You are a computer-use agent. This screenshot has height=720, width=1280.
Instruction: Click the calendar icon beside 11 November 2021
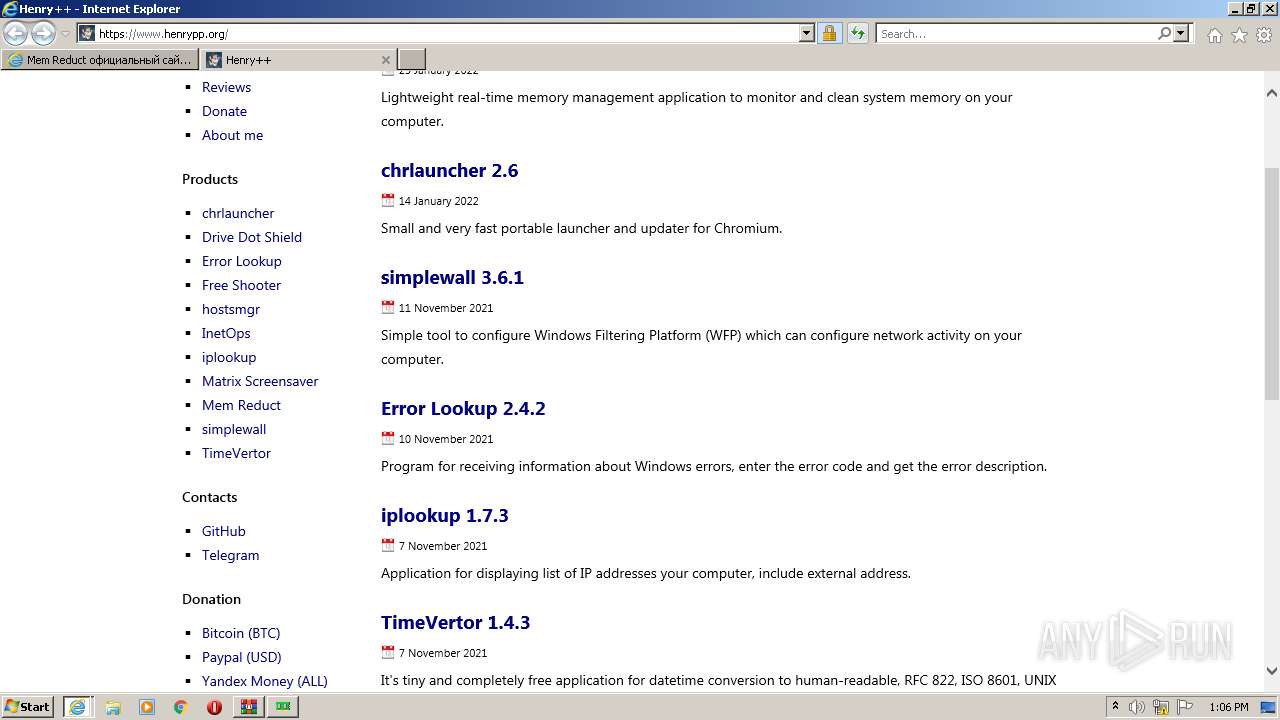[x=388, y=307]
